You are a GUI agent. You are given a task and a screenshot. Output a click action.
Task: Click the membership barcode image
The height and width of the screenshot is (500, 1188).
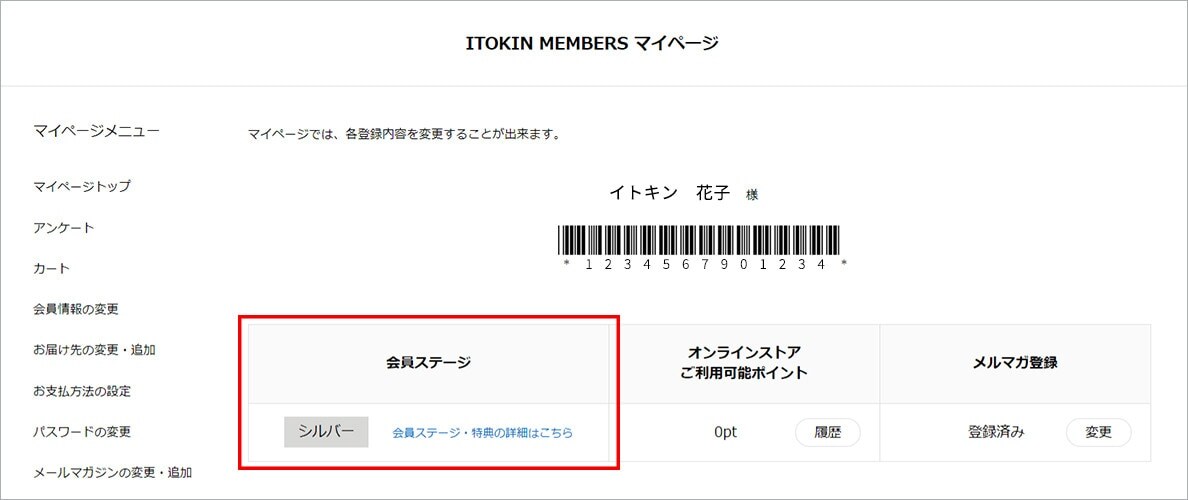click(699, 240)
